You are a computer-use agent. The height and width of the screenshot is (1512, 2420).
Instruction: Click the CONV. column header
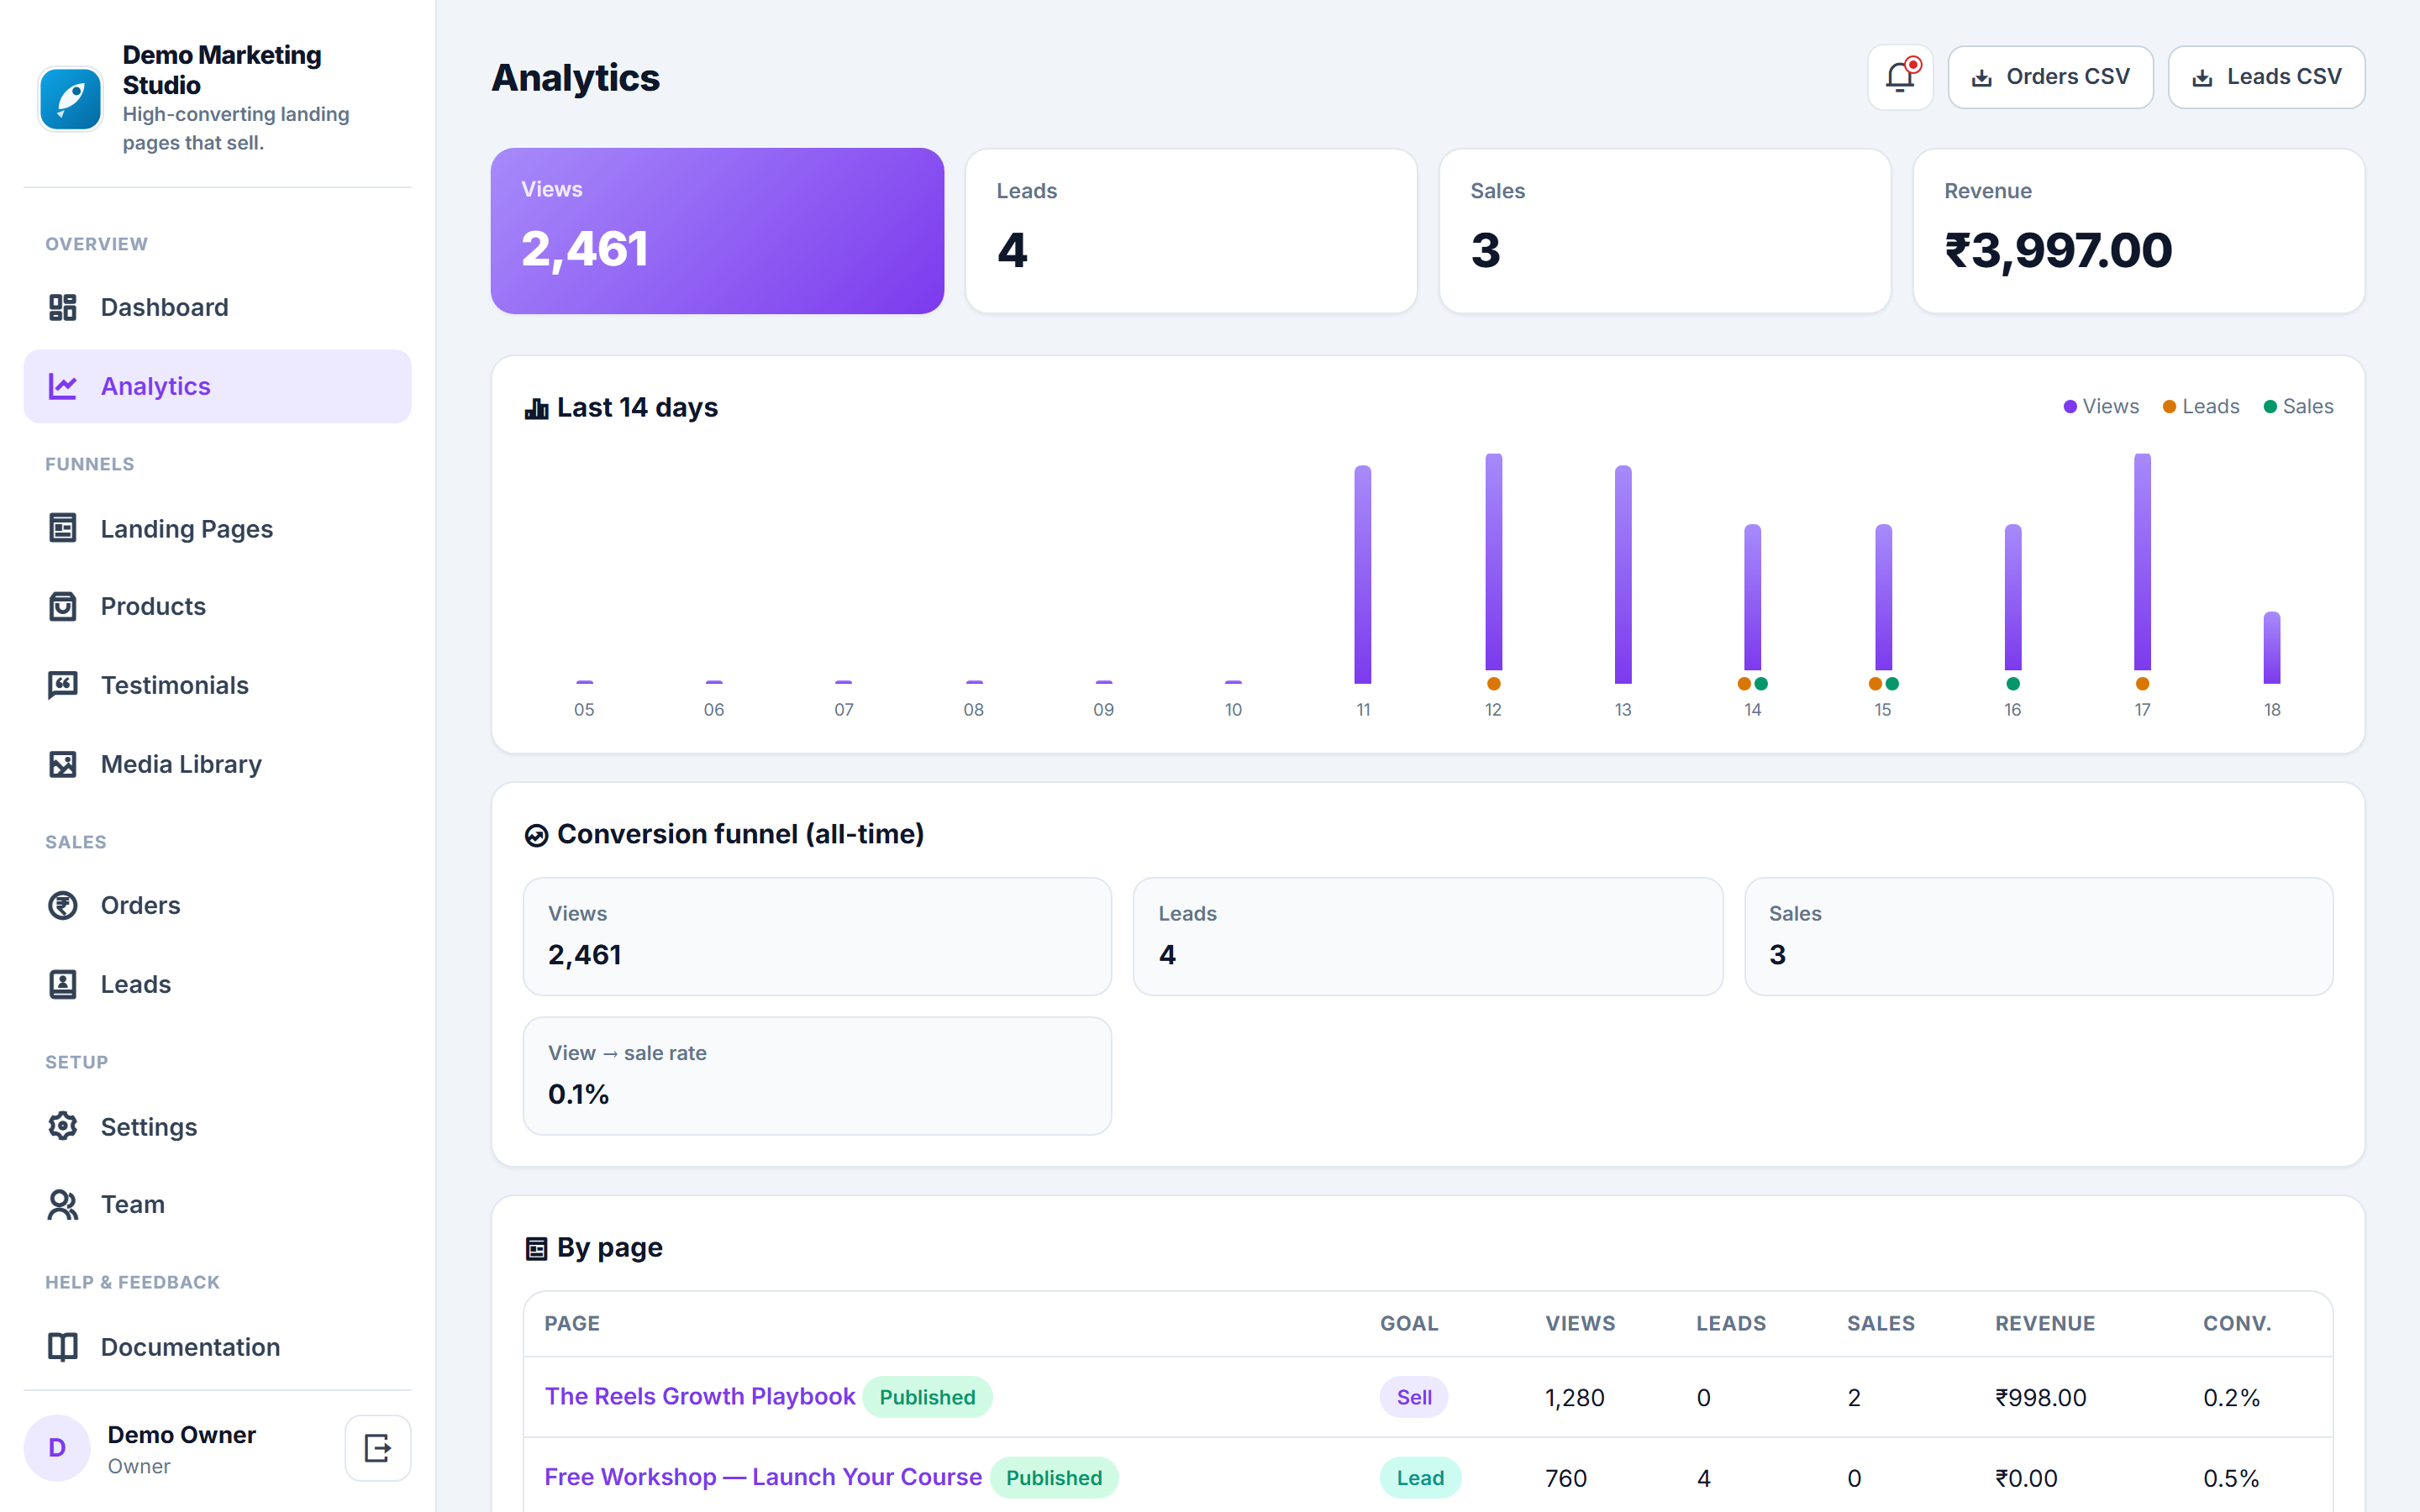click(x=2237, y=1323)
